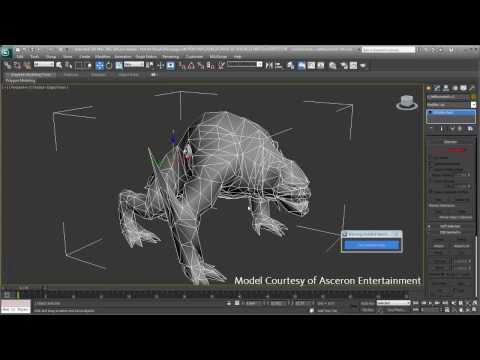Click the time slider above the trackbar

[x=23, y=287]
